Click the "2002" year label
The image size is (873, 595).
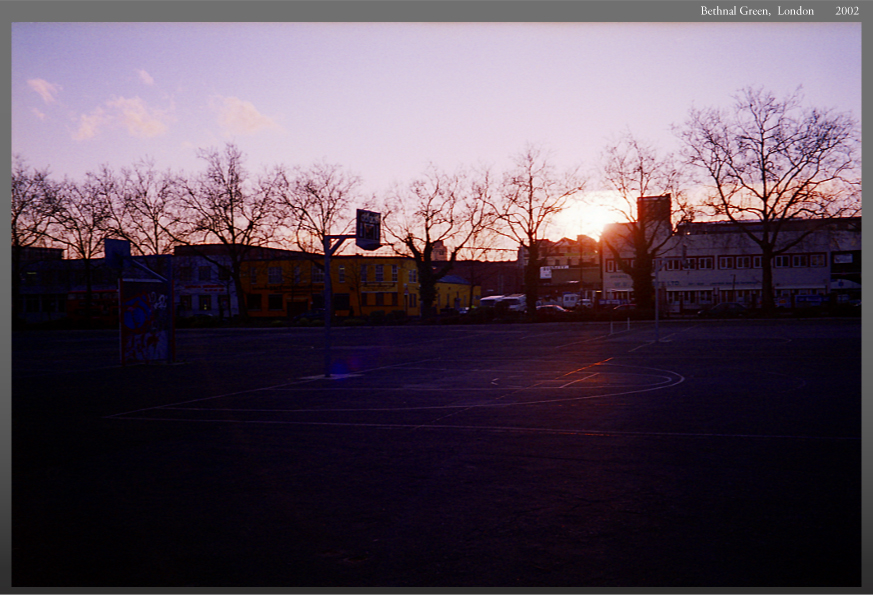pos(847,11)
